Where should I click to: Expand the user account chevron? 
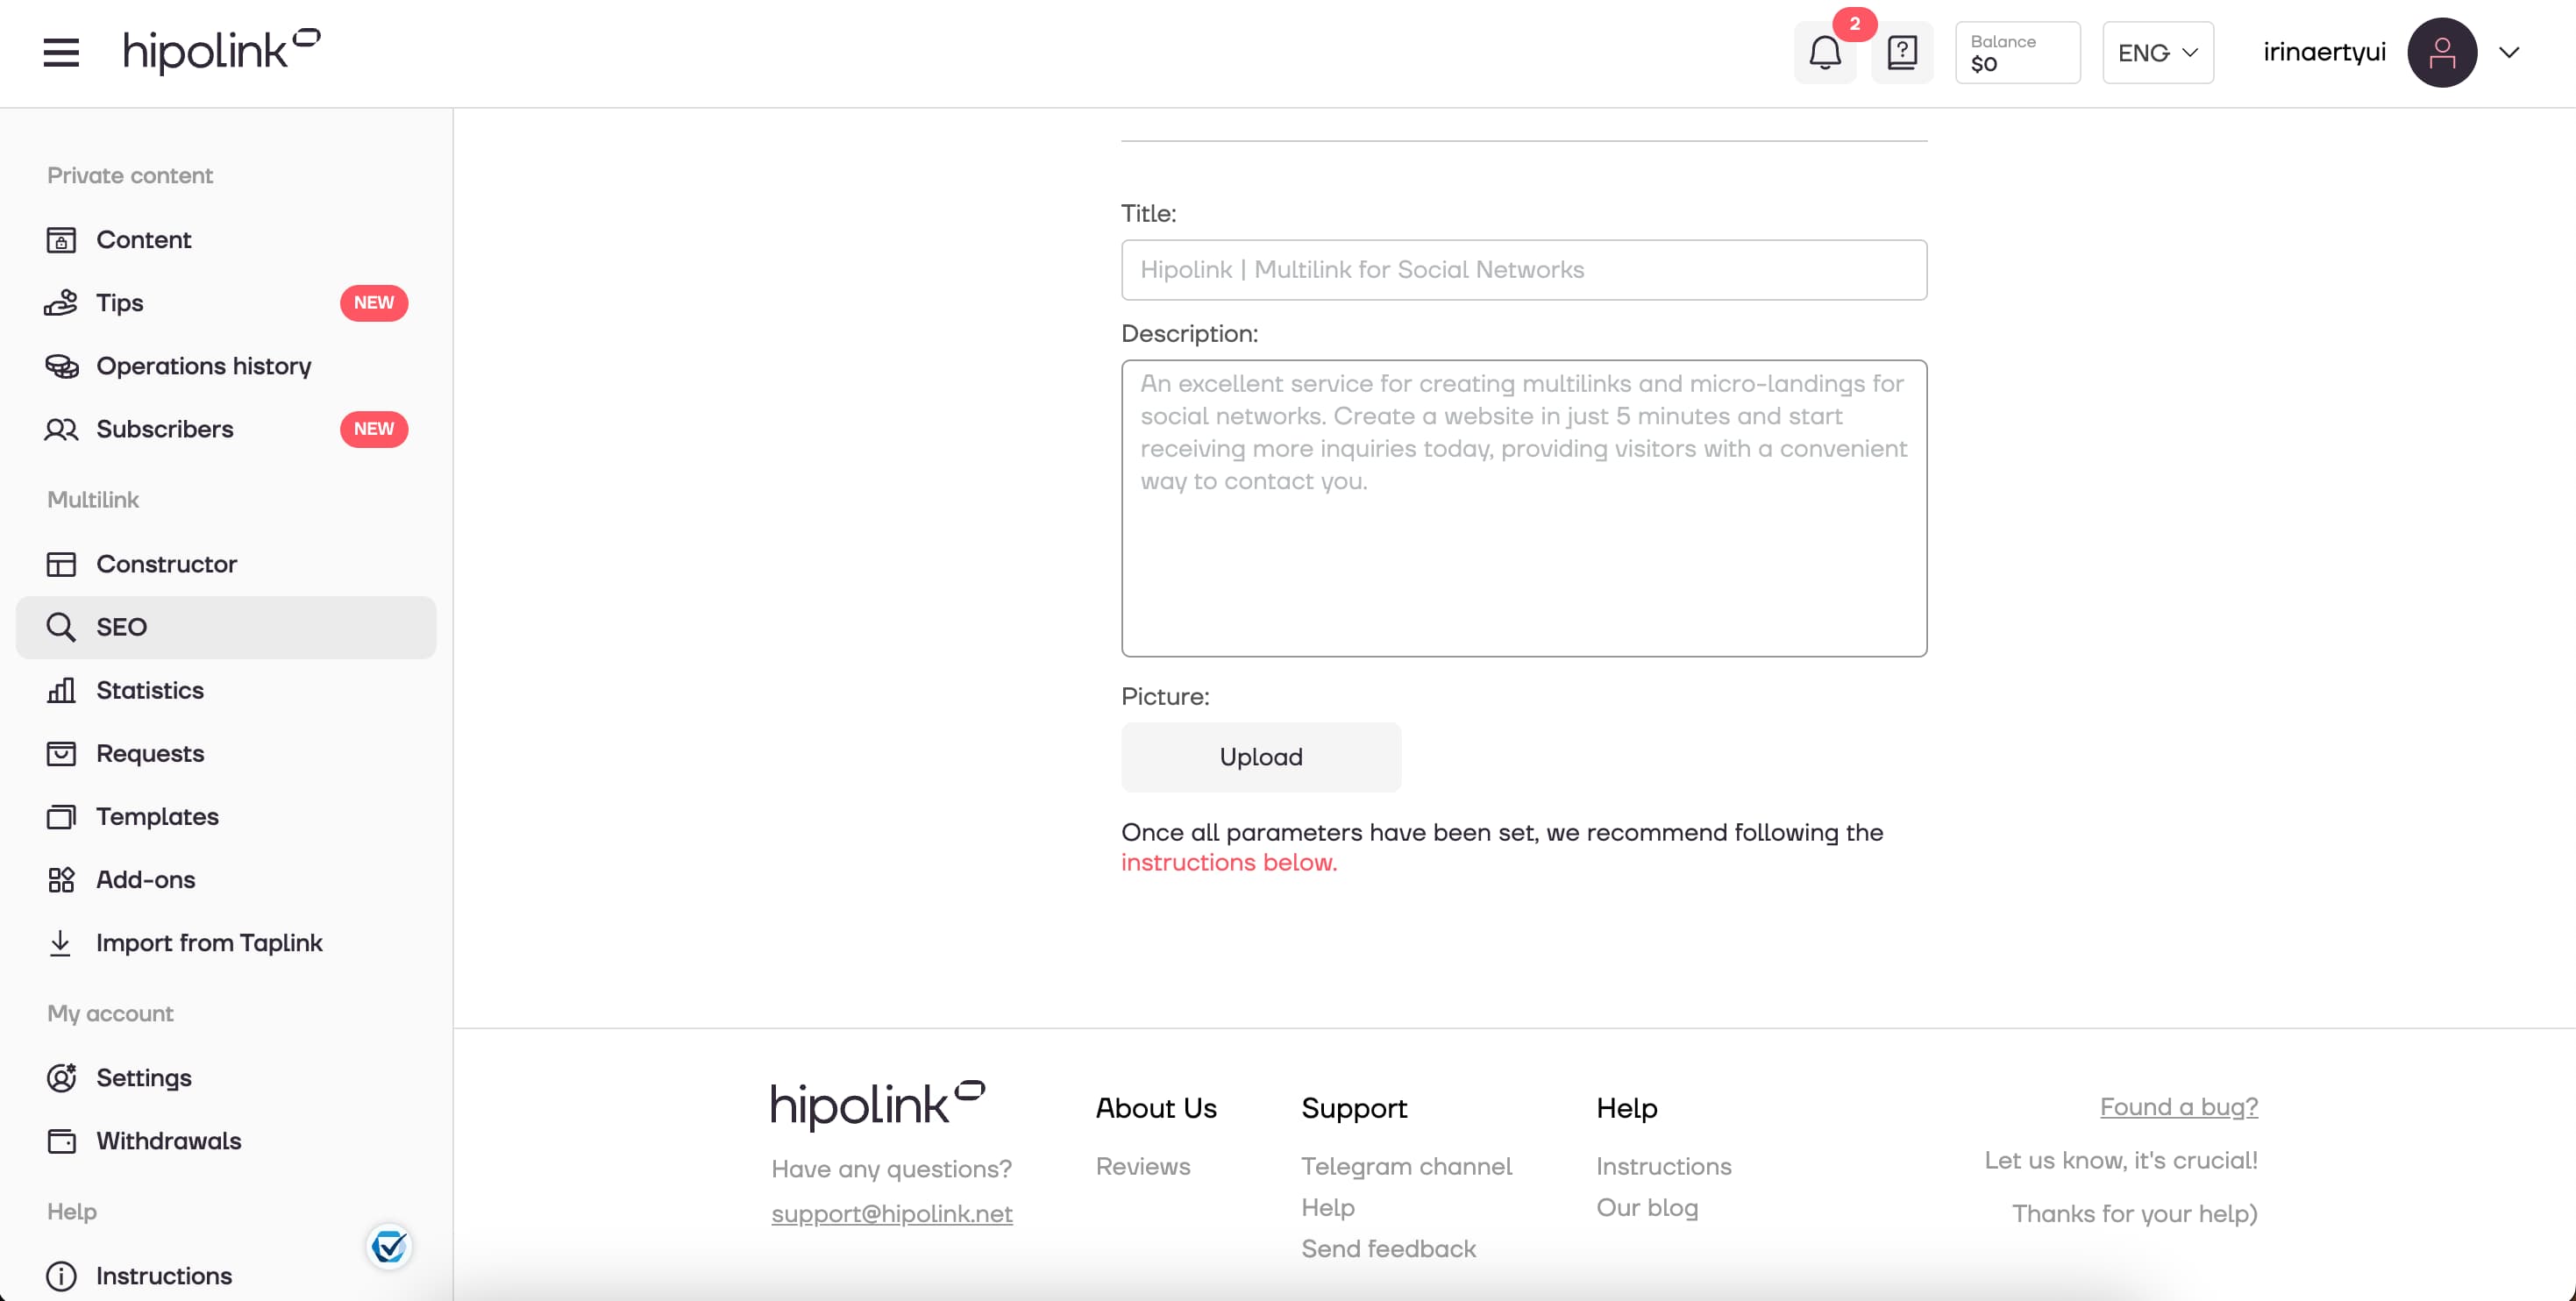click(2509, 52)
